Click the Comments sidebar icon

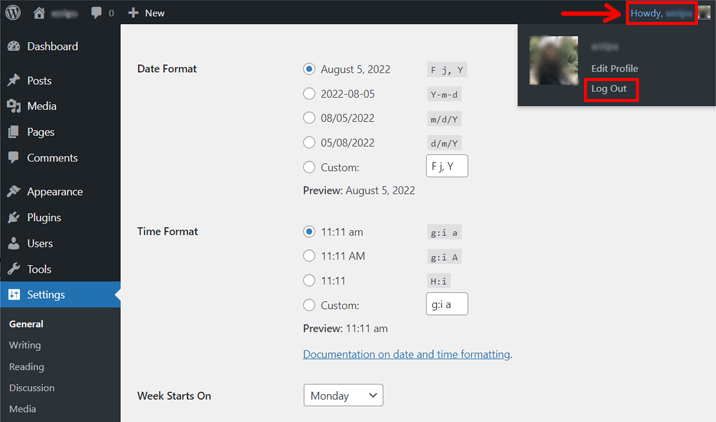[x=14, y=158]
